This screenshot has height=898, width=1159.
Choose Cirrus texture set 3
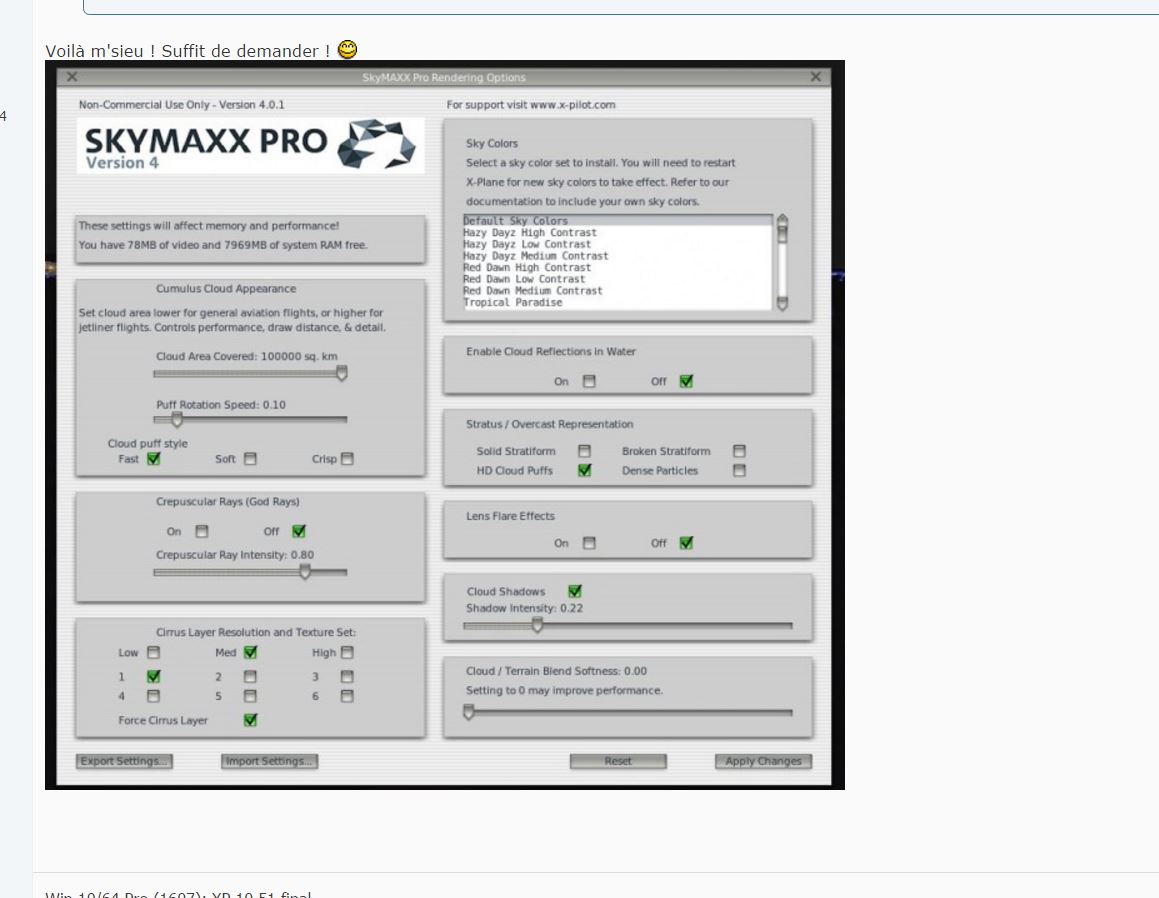pos(347,676)
